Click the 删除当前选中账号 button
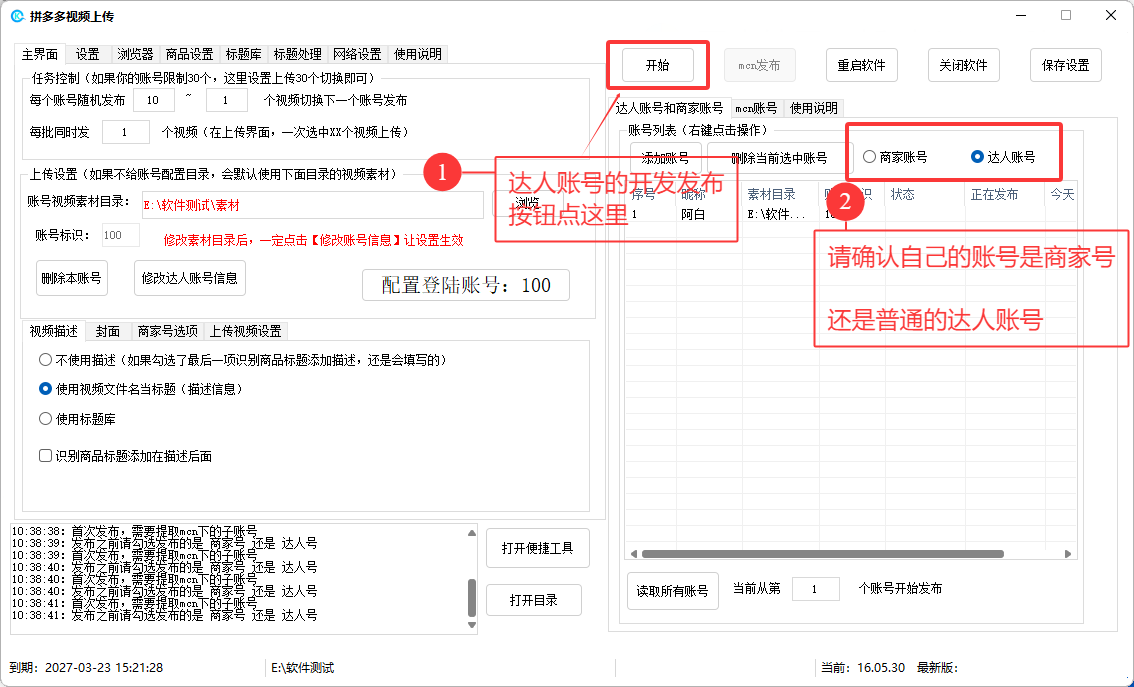This screenshot has height=687, width=1134. [x=778, y=158]
